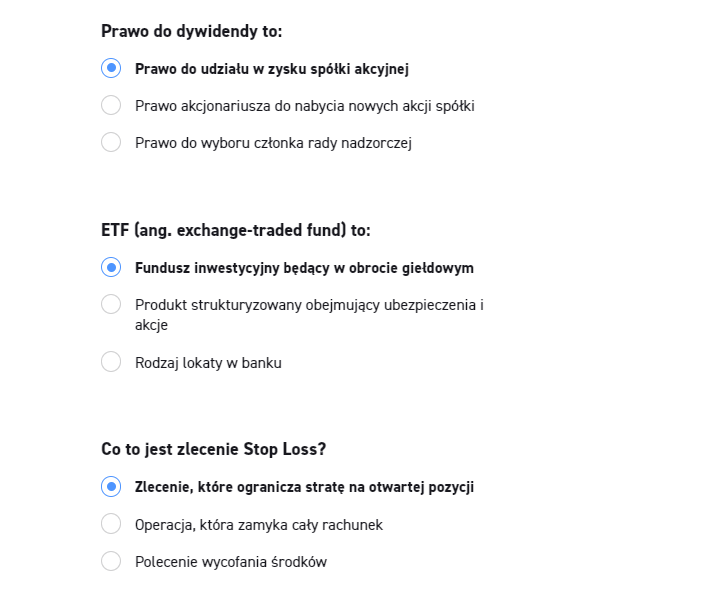The width and height of the screenshot is (709, 595).
Task: Select radio button for 'Fundusz inwestycyjny będący w obrocie giełdowym'
Action: coord(111,267)
